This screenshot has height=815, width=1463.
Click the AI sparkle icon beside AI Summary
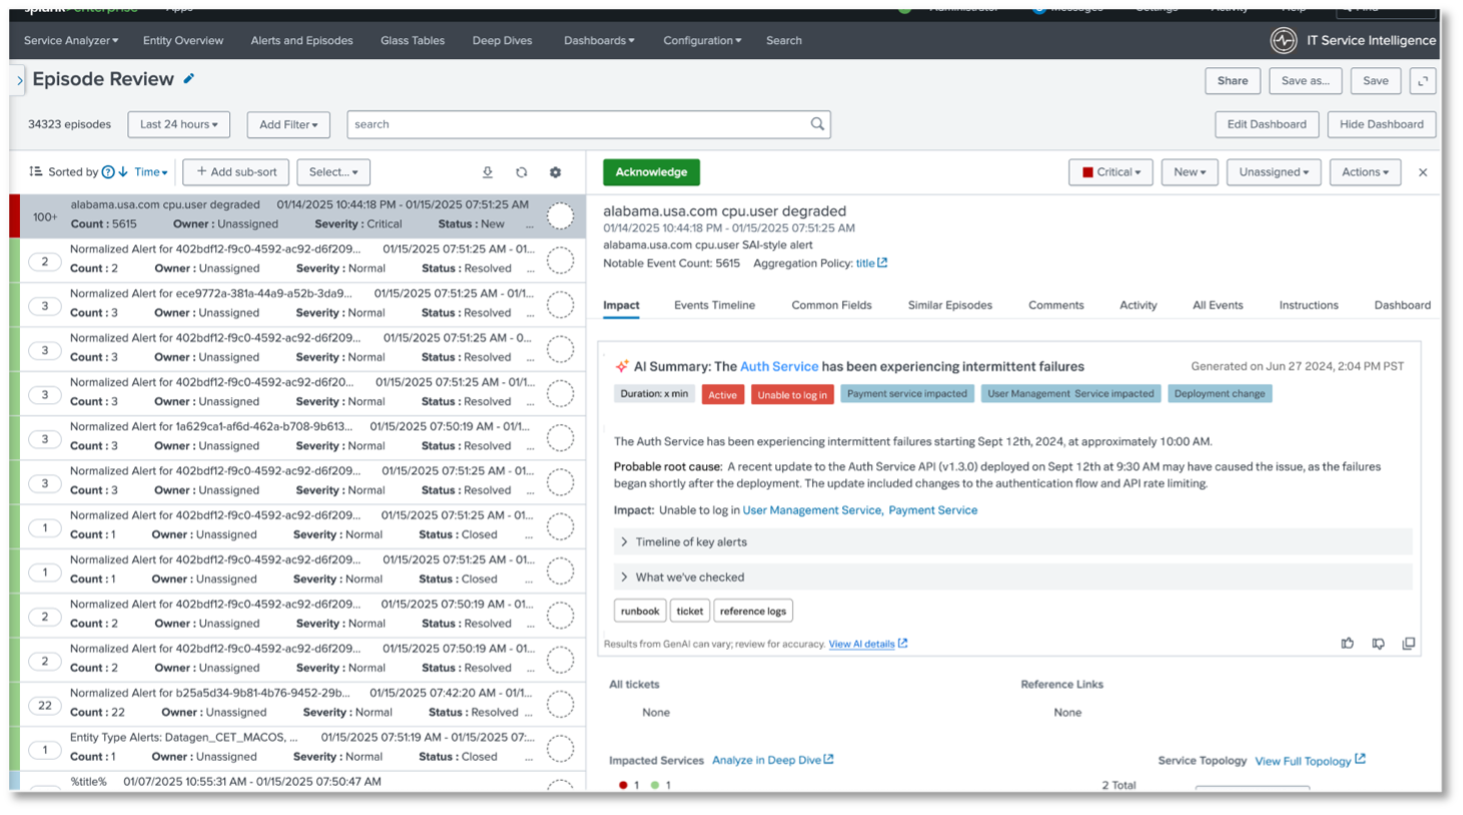click(x=621, y=366)
